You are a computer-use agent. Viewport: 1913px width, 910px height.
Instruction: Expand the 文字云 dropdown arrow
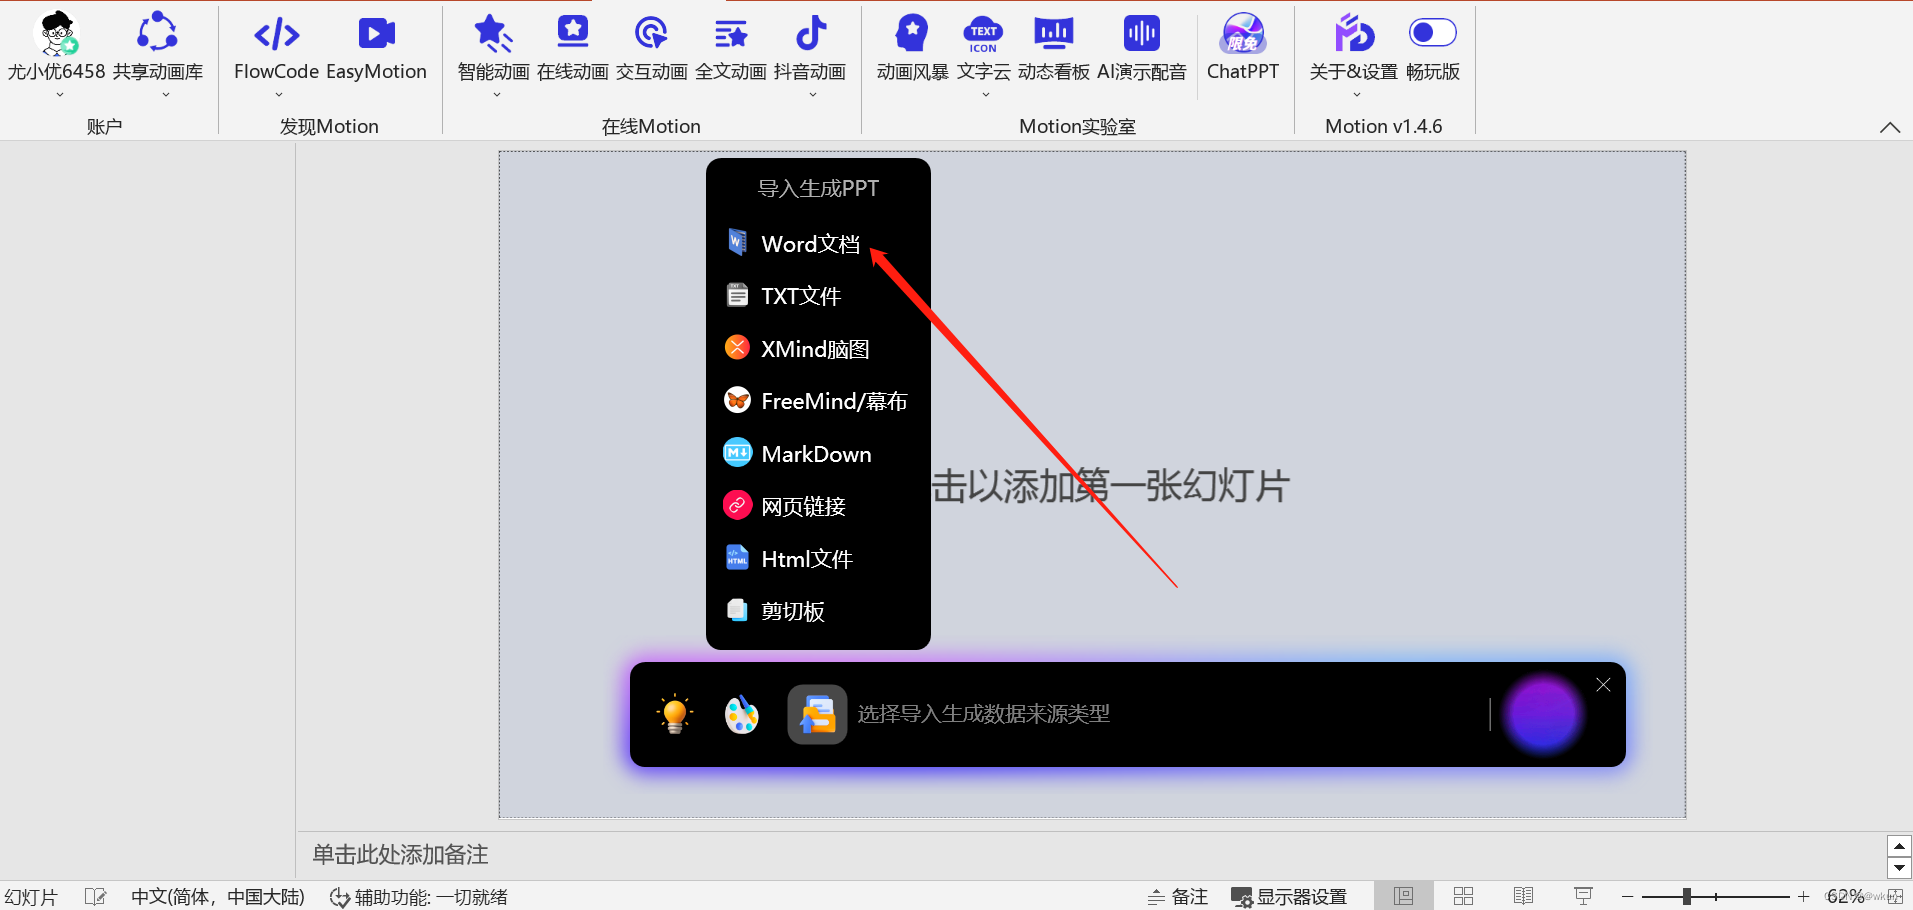(x=986, y=95)
